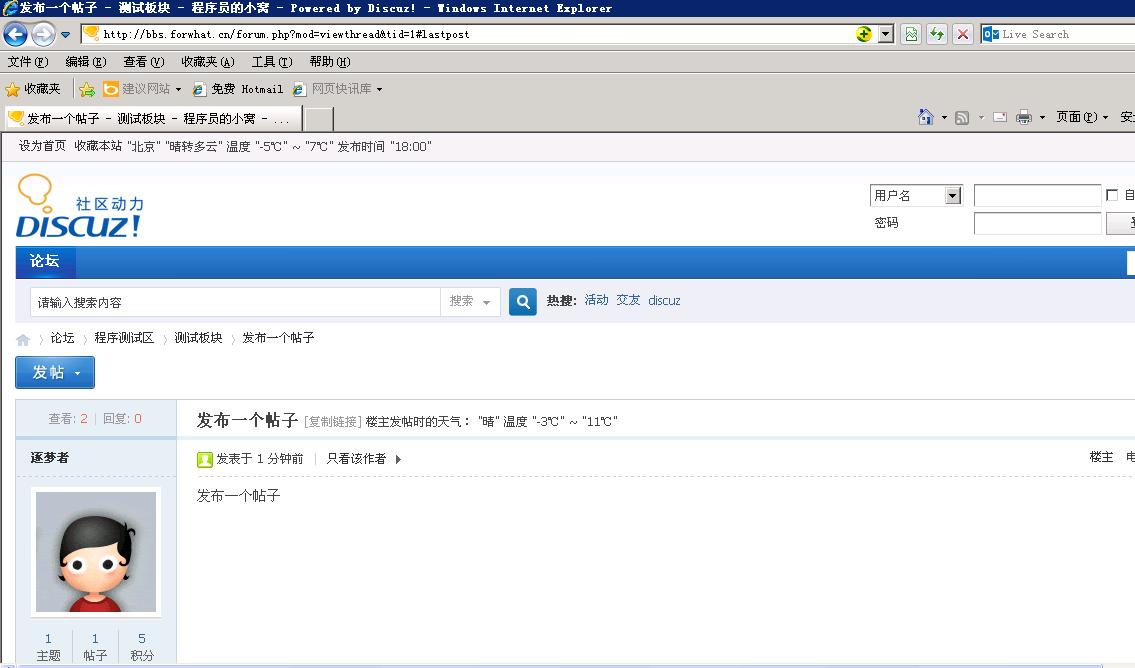The image size is (1135, 668).
Task: Expand the Print dropdown arrow
Action: (x=1042, y=117)
